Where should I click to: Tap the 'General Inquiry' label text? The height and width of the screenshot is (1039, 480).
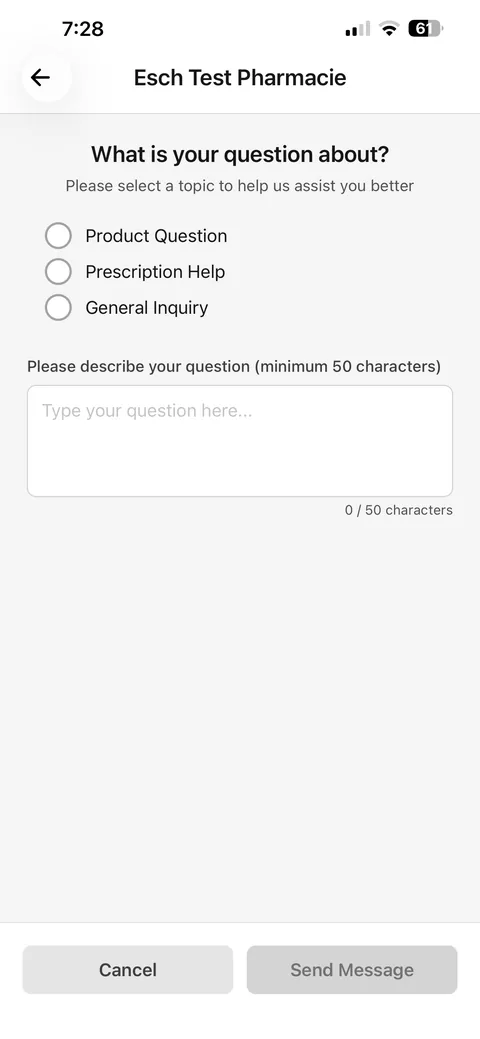[x=147, y=307]
